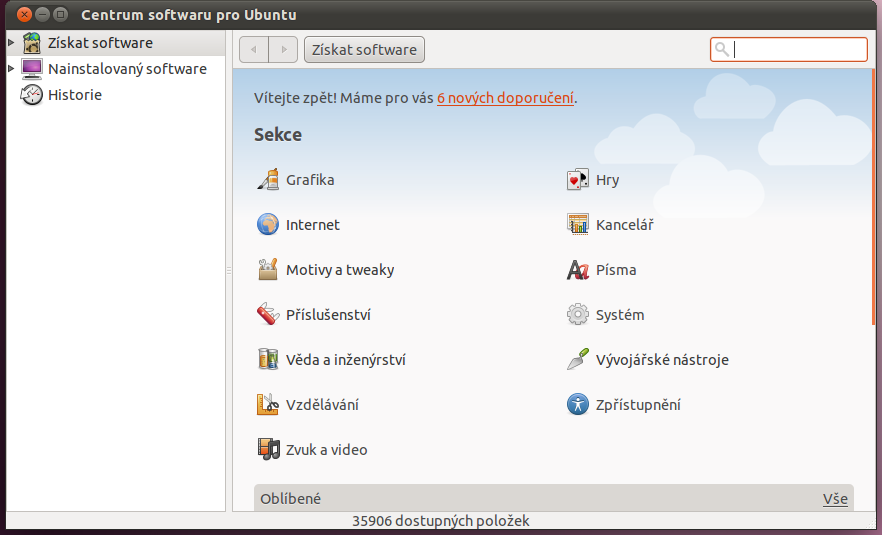882x535 pixels.
Task: Click the 35906 dostupných položek status text
Action: [440, 521]
